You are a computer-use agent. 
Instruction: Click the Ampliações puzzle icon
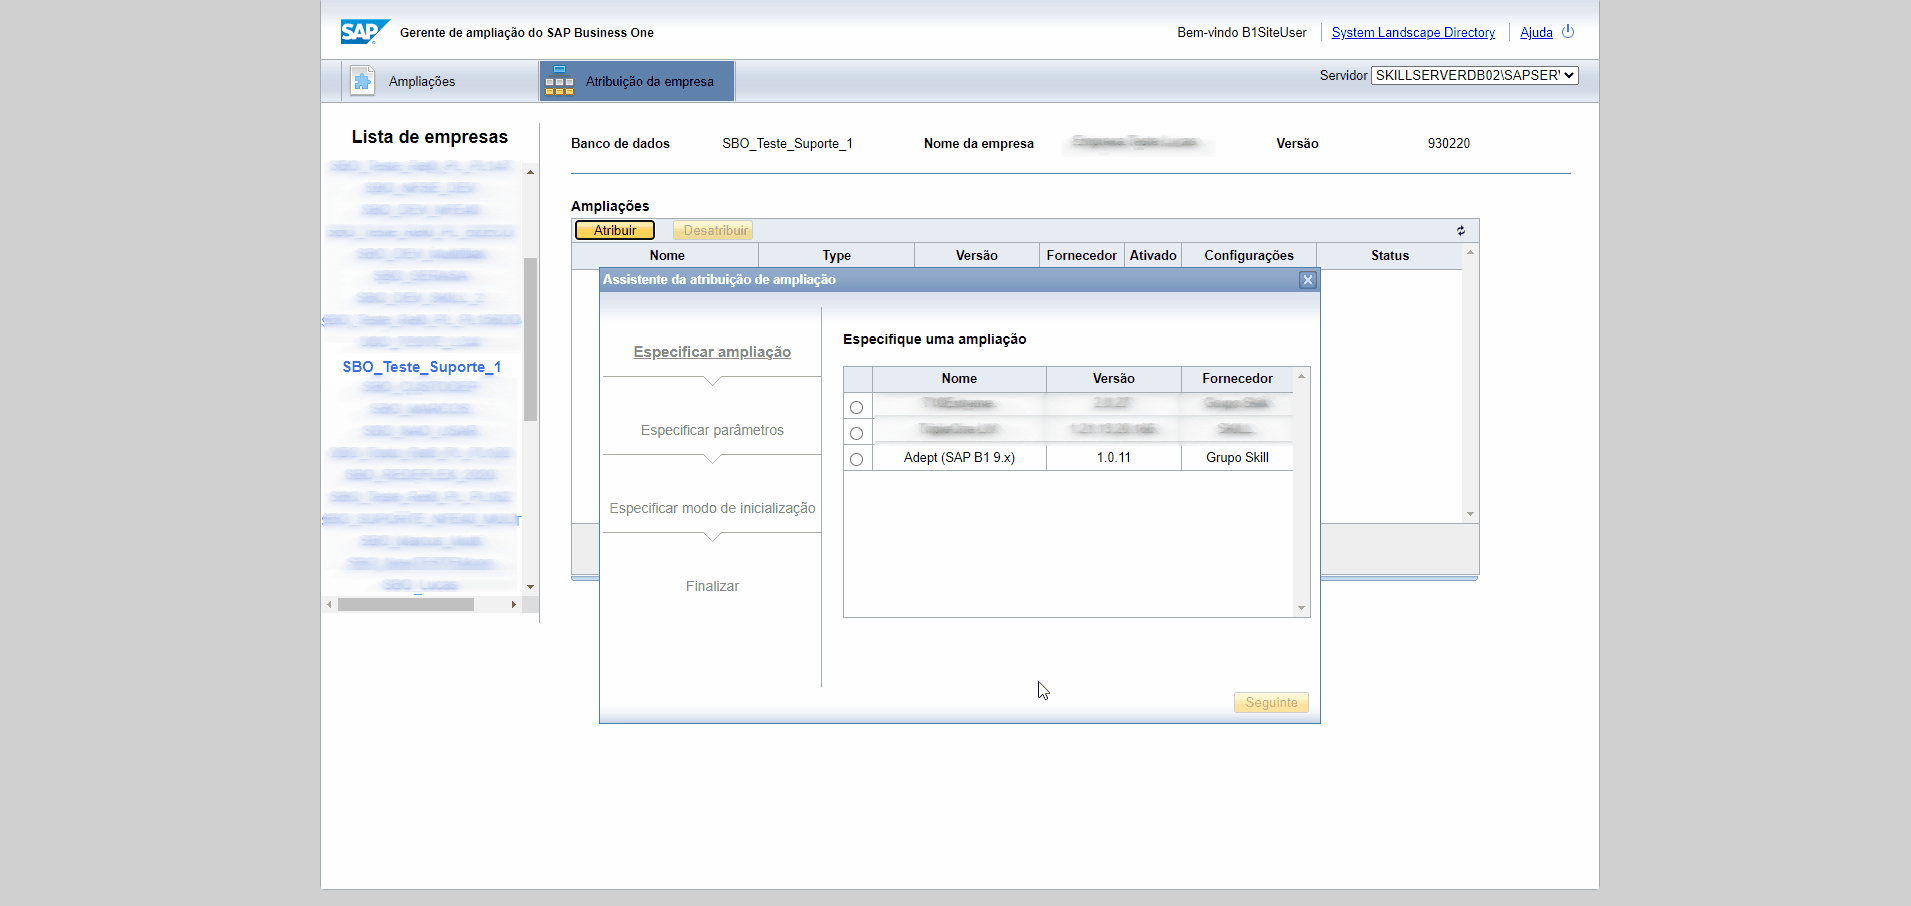tap(362, 81)
